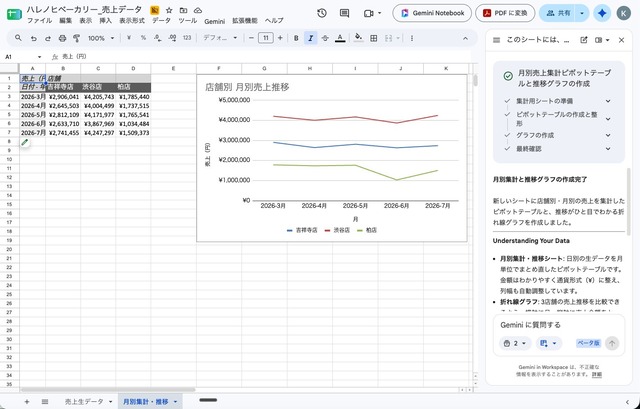This screenshot has width=640, height=409.
Task: Click the font size field showing 11
Action: tap(266, 38)
